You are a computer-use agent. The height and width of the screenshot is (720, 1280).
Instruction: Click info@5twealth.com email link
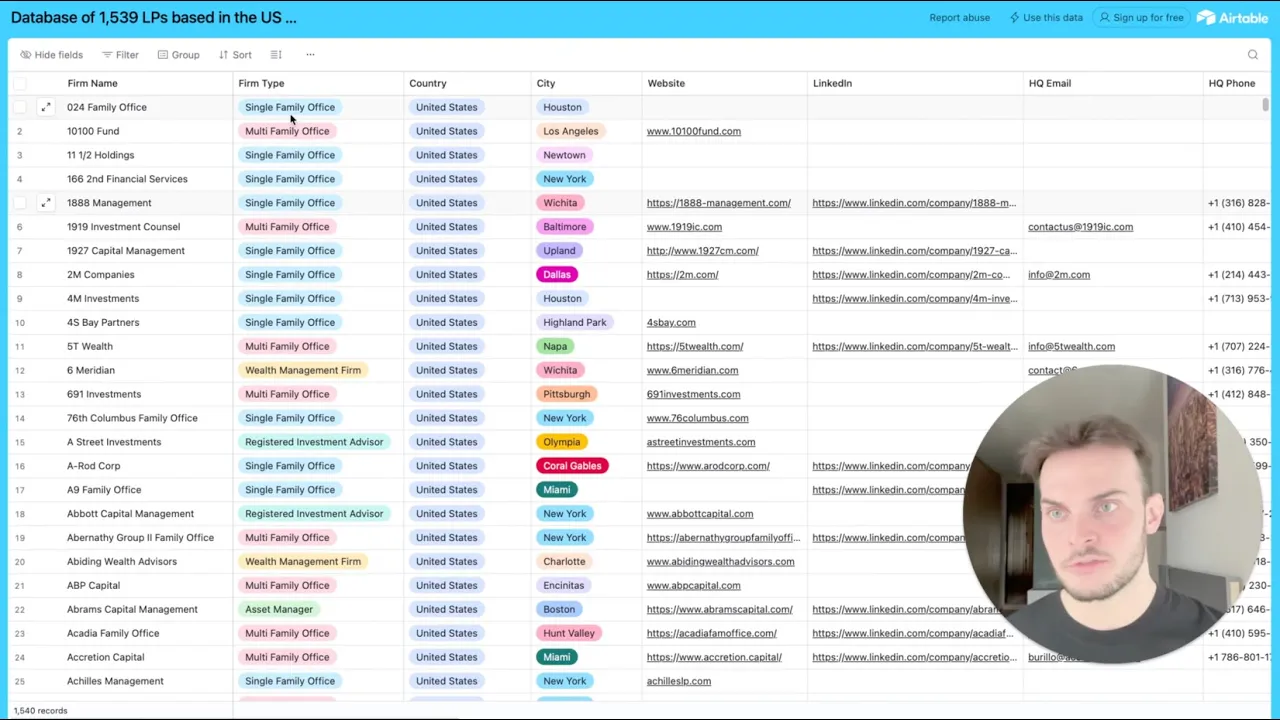[1071, 347]
